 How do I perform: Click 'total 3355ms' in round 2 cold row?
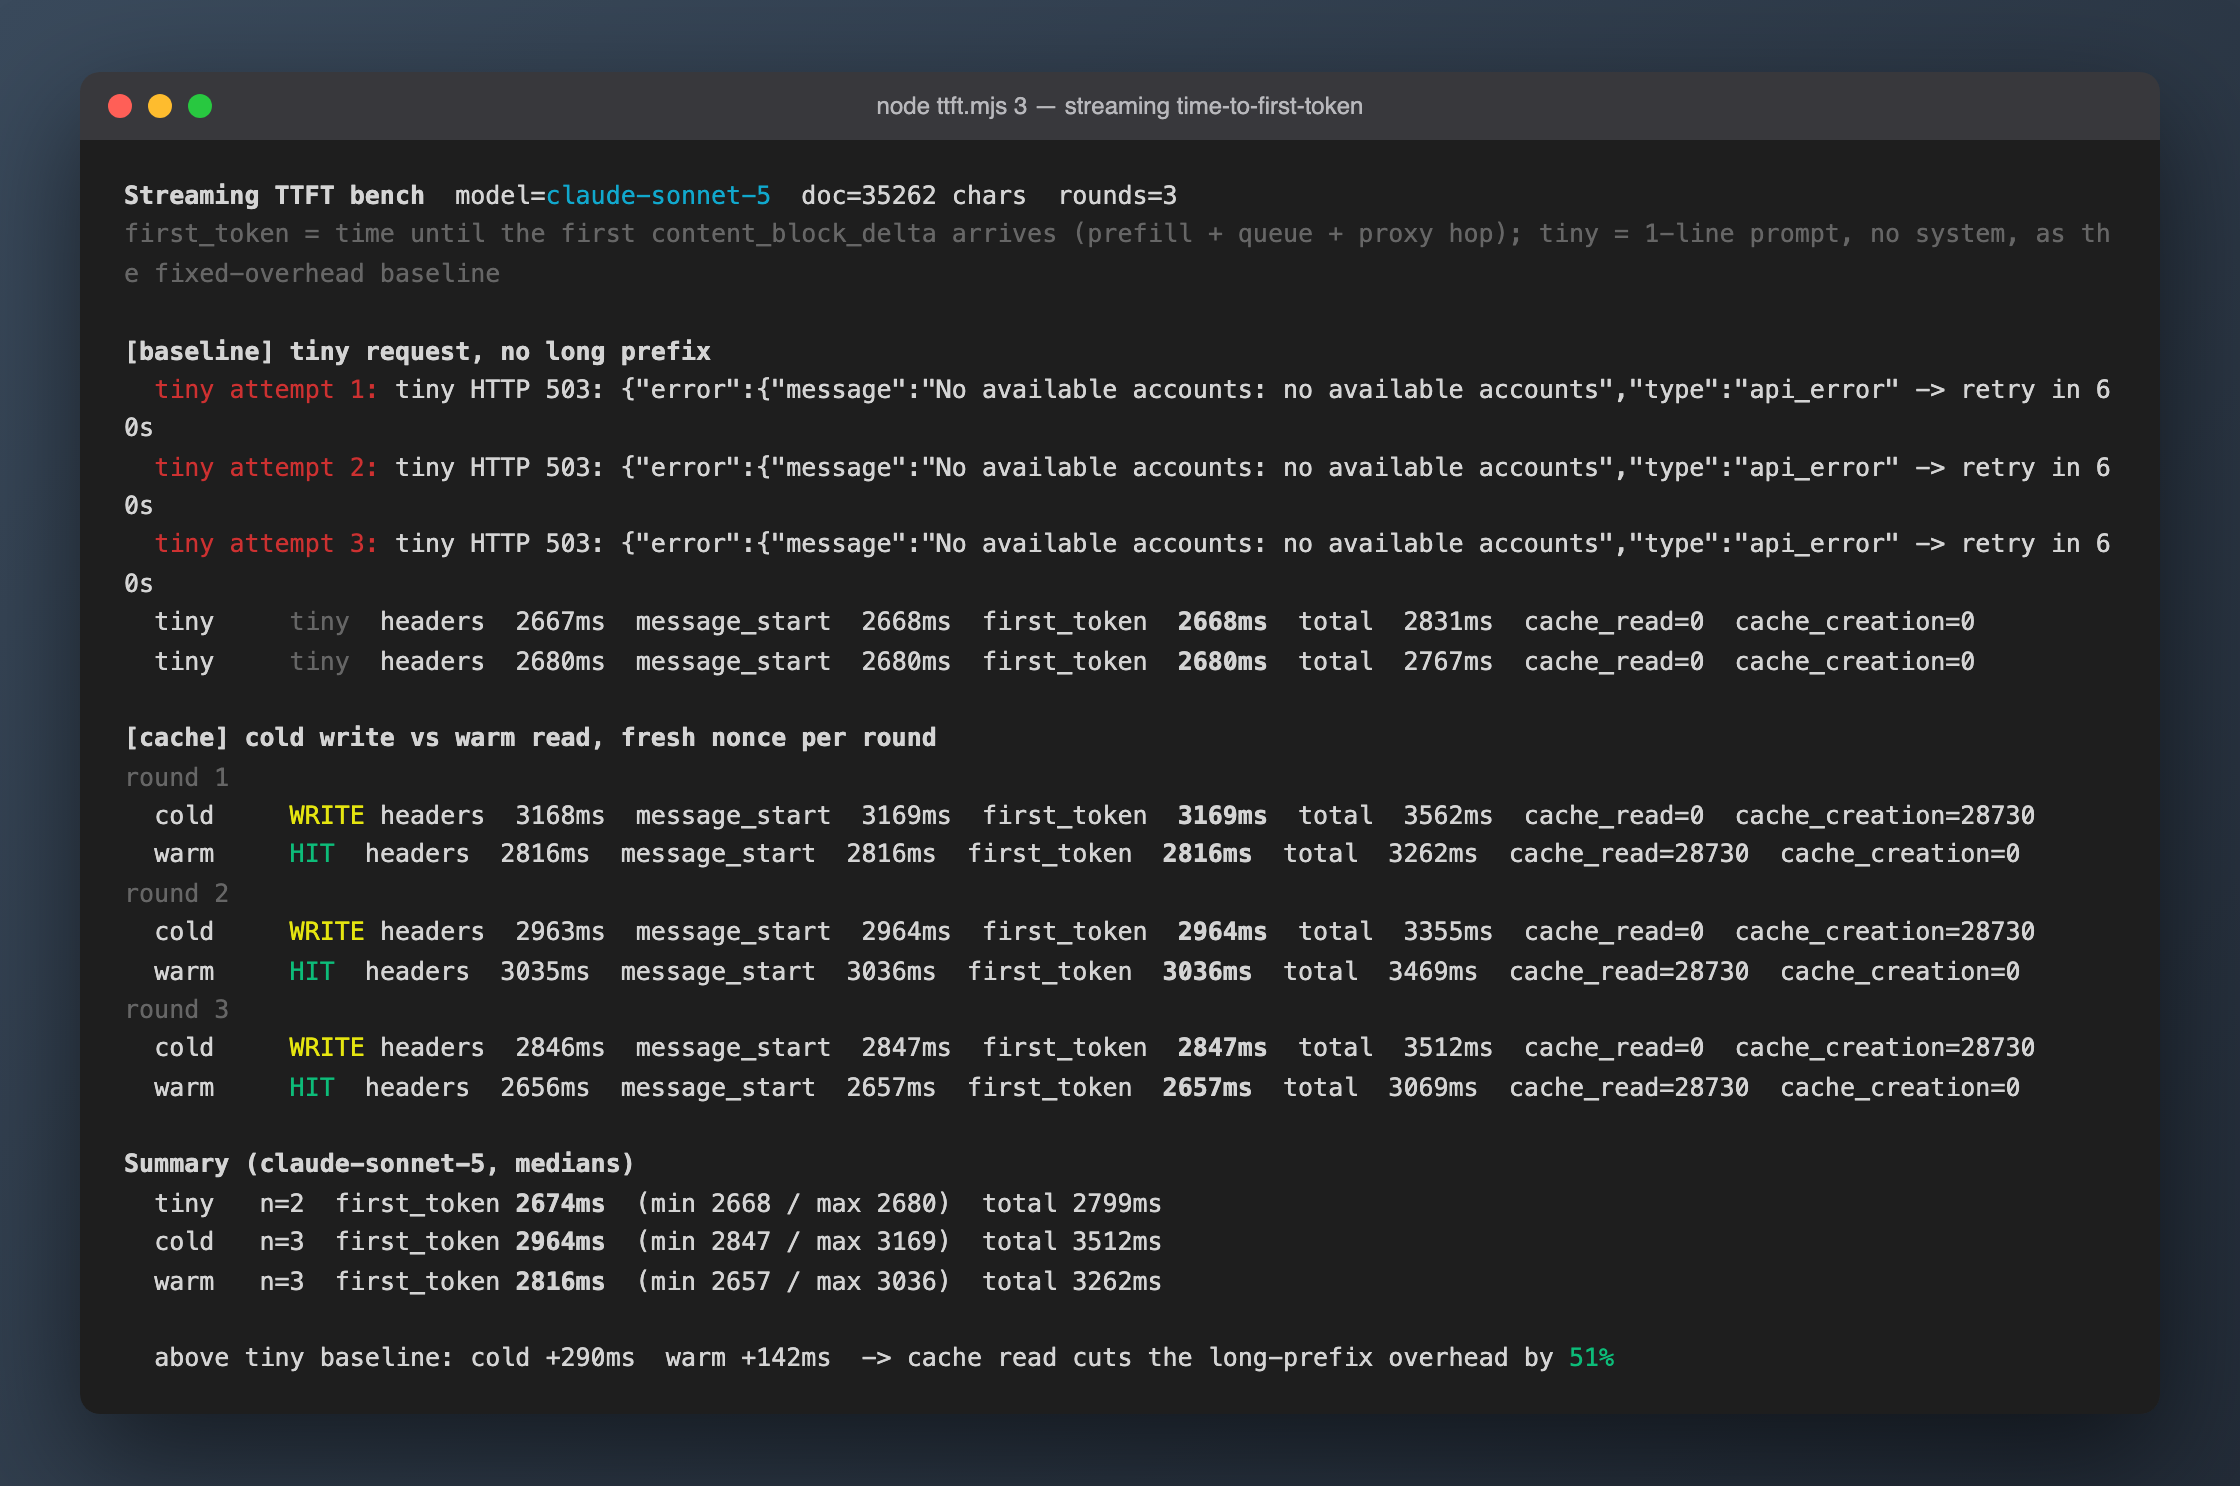tap(1395, 931)
